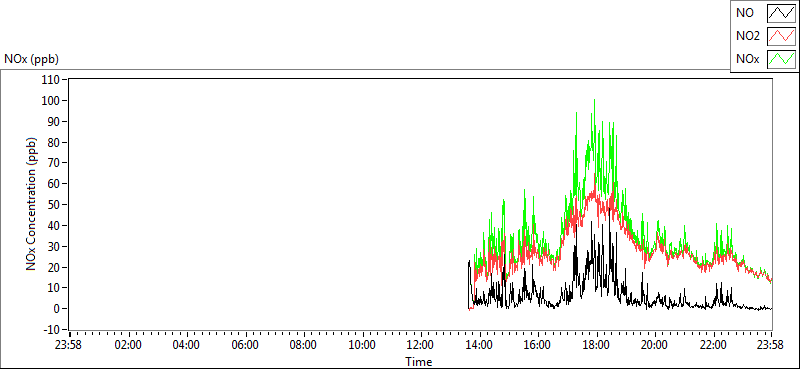Image resolution: width=800 pixels, height=369 pixels.
Task: Edit the -10 minimum y-axis value
Action: coord(52,329)
